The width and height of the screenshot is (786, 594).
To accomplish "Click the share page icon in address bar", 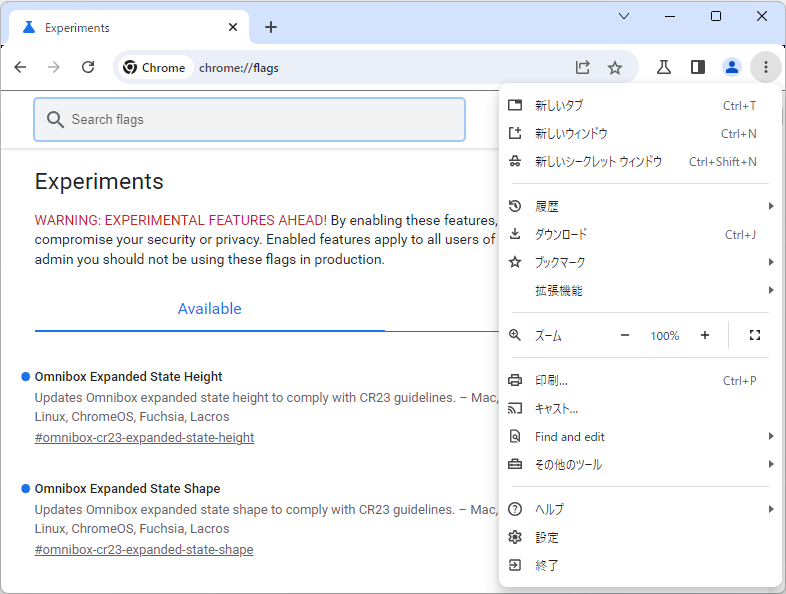I will (583, 67).
